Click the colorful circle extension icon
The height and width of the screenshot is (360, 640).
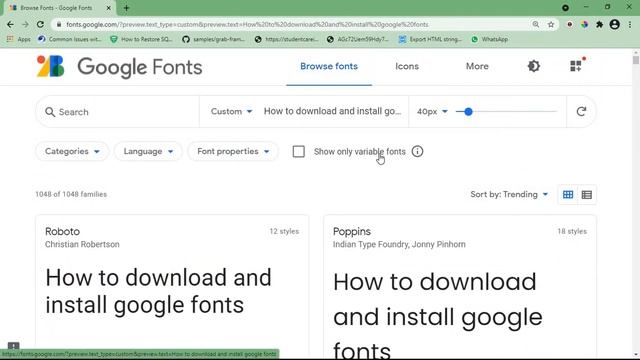(584, 24)
